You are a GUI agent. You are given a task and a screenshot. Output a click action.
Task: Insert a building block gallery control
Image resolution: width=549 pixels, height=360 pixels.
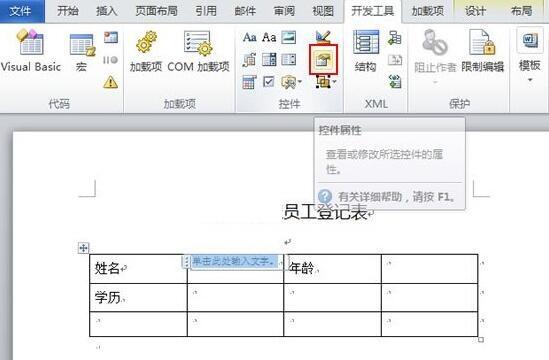249,60
